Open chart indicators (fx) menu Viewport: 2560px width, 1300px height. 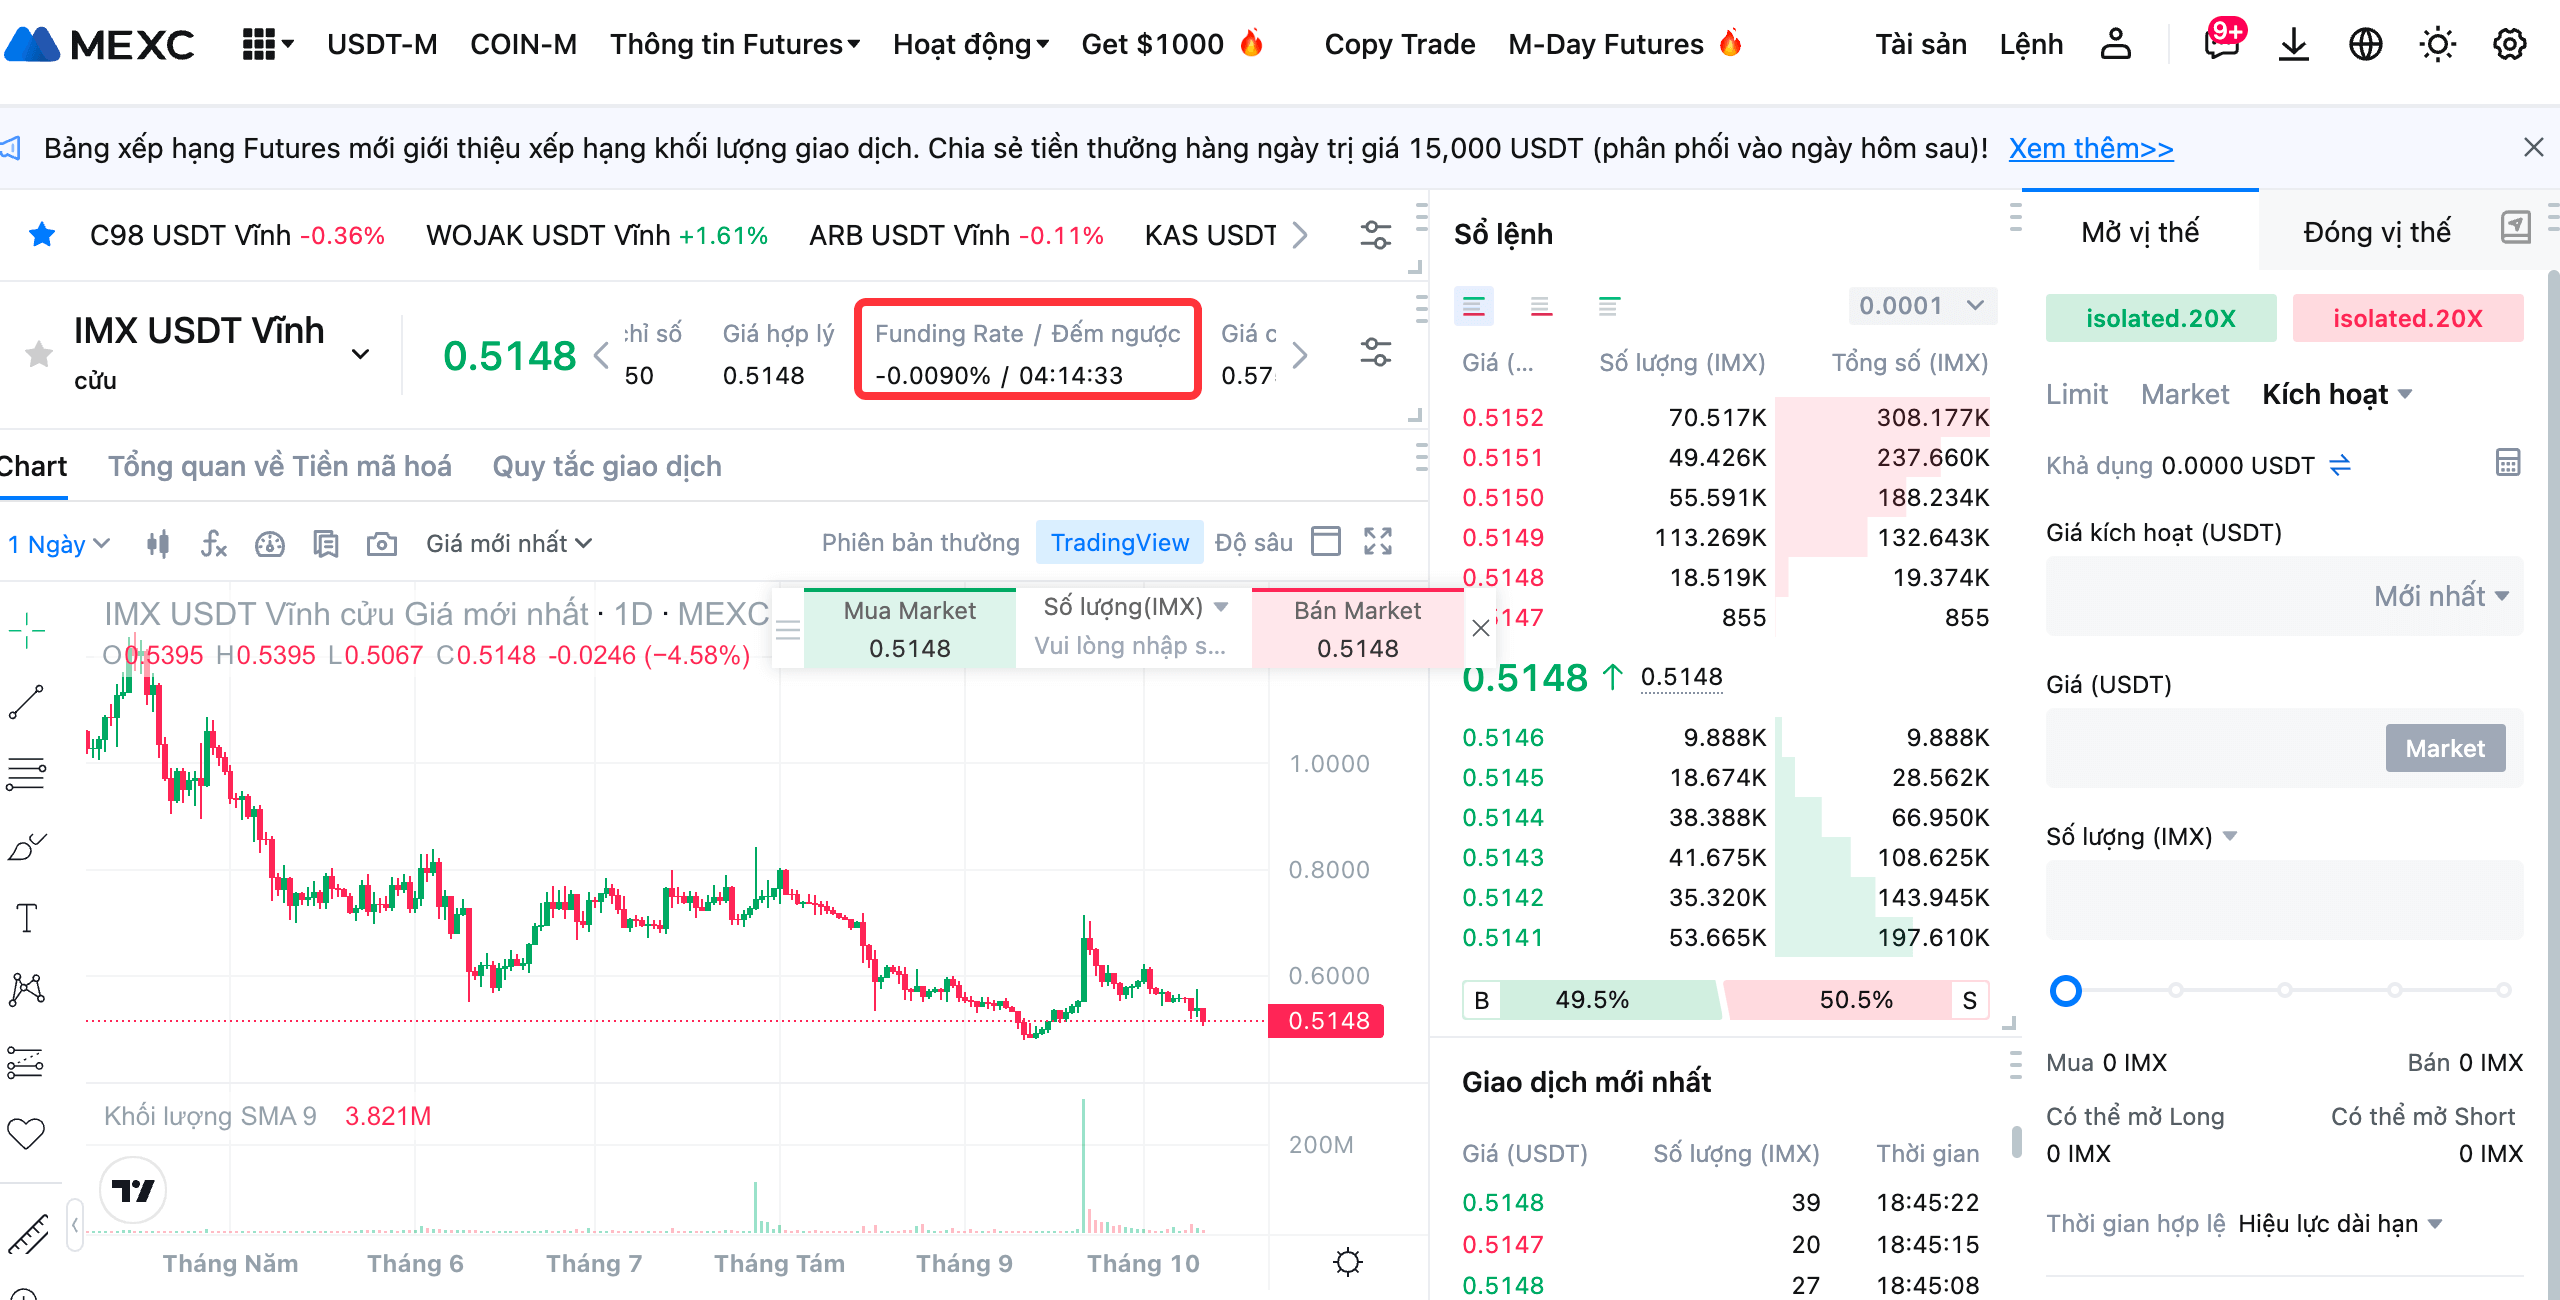point(213,543)
